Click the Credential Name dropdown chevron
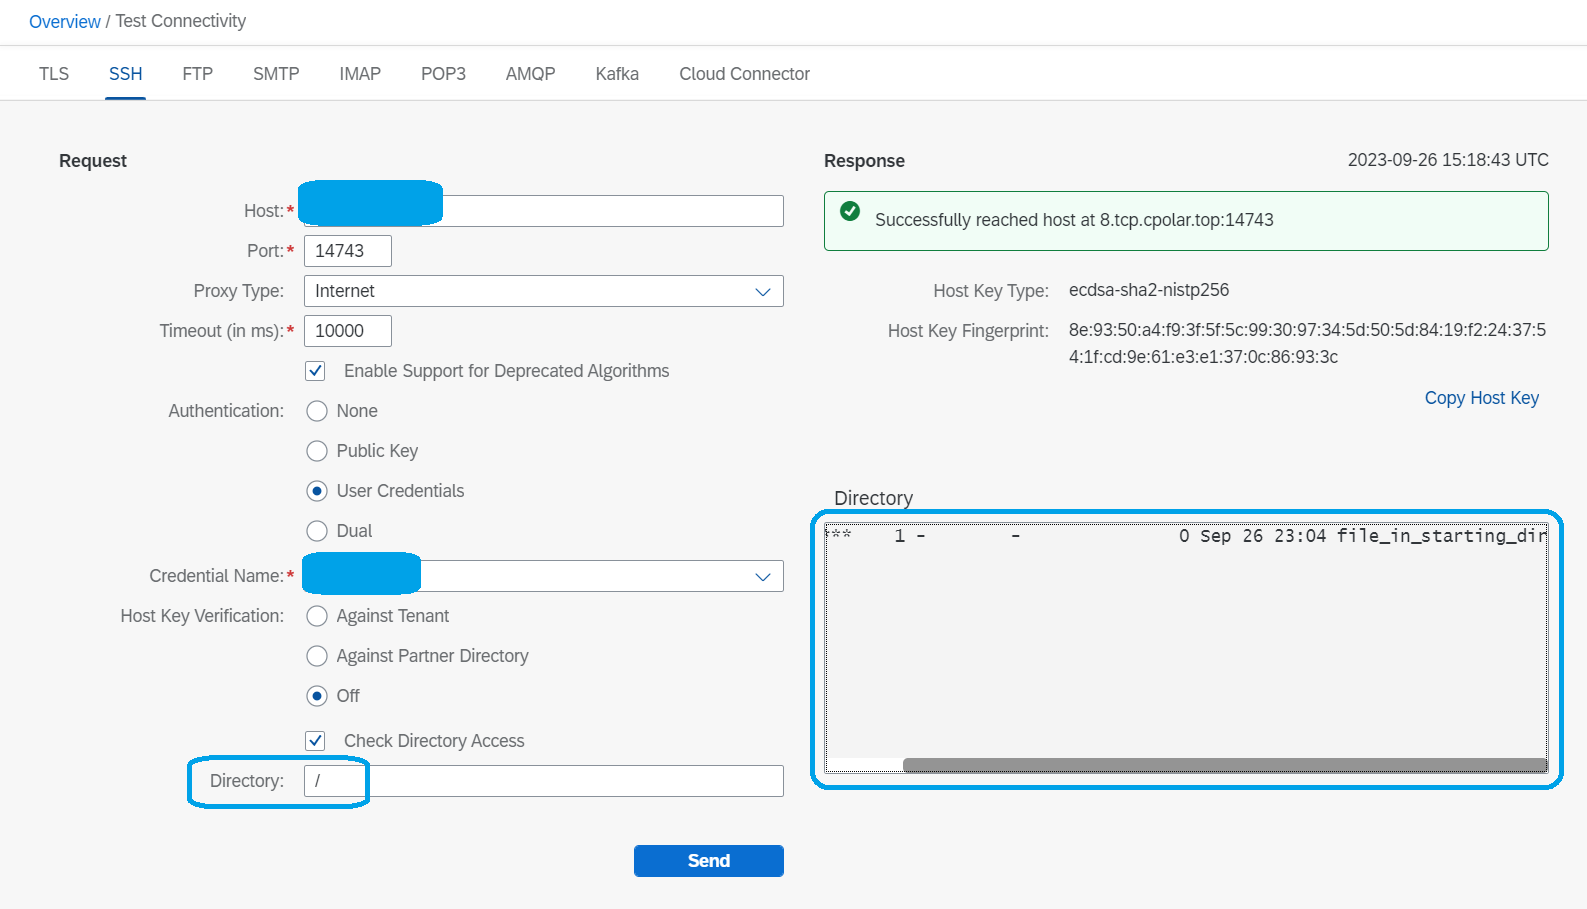 (x=763, y=577)
